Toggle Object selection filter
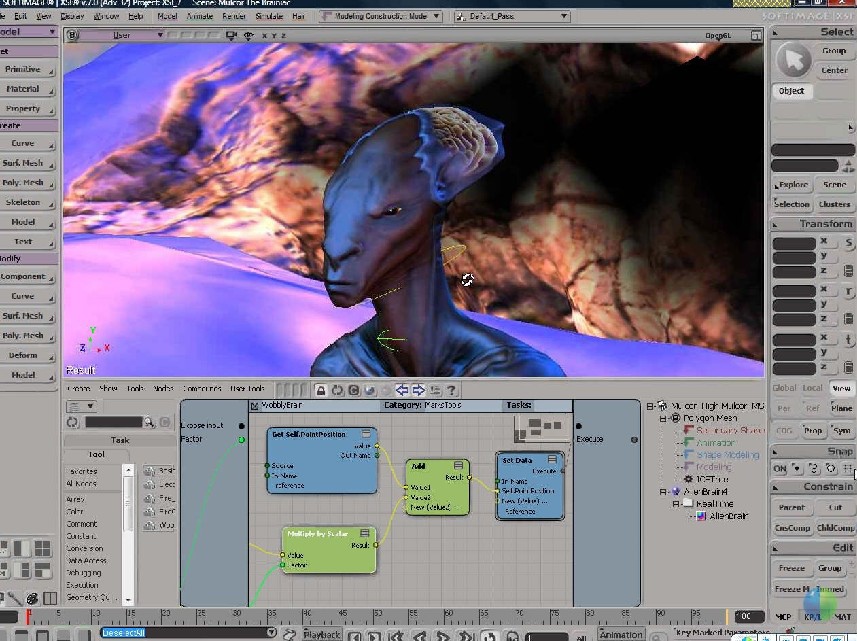The height and width of the screenshot is (641, 857). [x=792, y=91]
